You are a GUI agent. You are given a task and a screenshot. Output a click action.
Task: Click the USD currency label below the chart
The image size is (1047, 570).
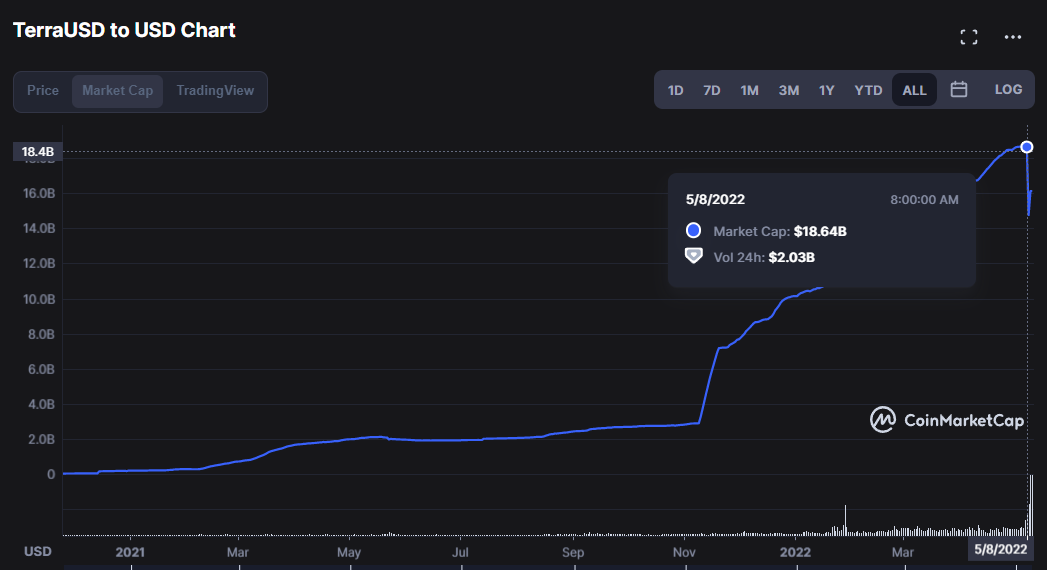click(37, 551)
